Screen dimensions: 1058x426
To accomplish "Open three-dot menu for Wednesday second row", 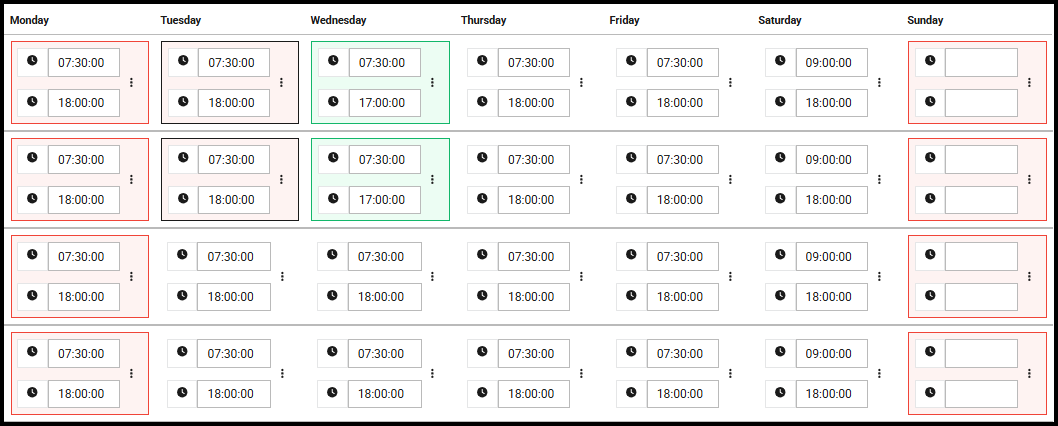I will coord(432,179).
